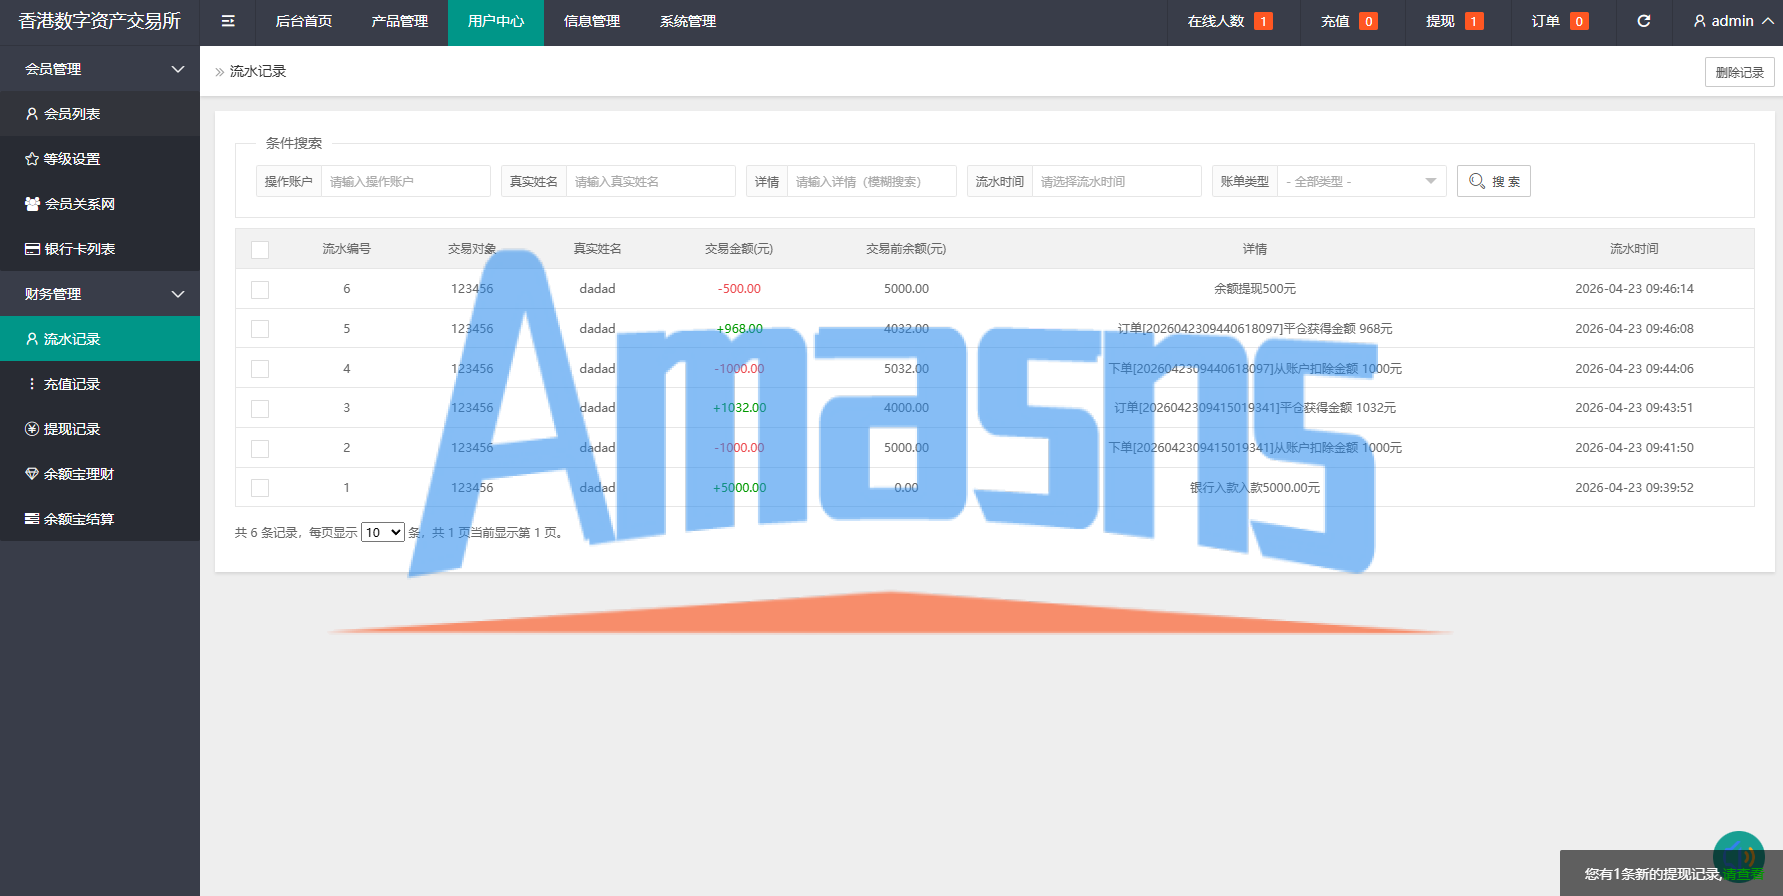The image size is (1783, 896).
Task: Open 会员列表 in the sidebar
Action: click(x=100, y=114)
